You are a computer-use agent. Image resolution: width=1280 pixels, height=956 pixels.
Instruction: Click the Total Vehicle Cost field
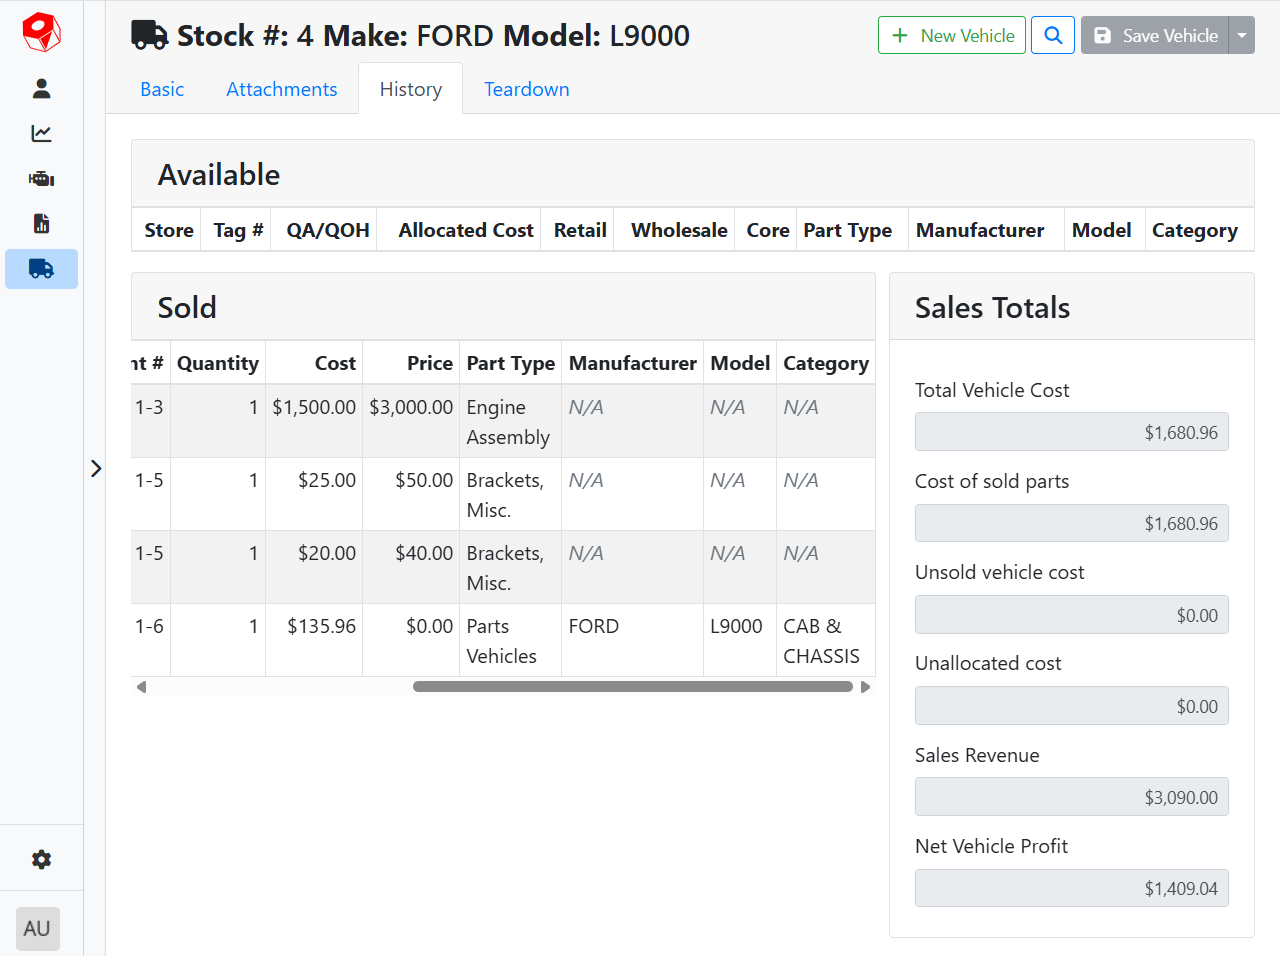[1071, 432]
